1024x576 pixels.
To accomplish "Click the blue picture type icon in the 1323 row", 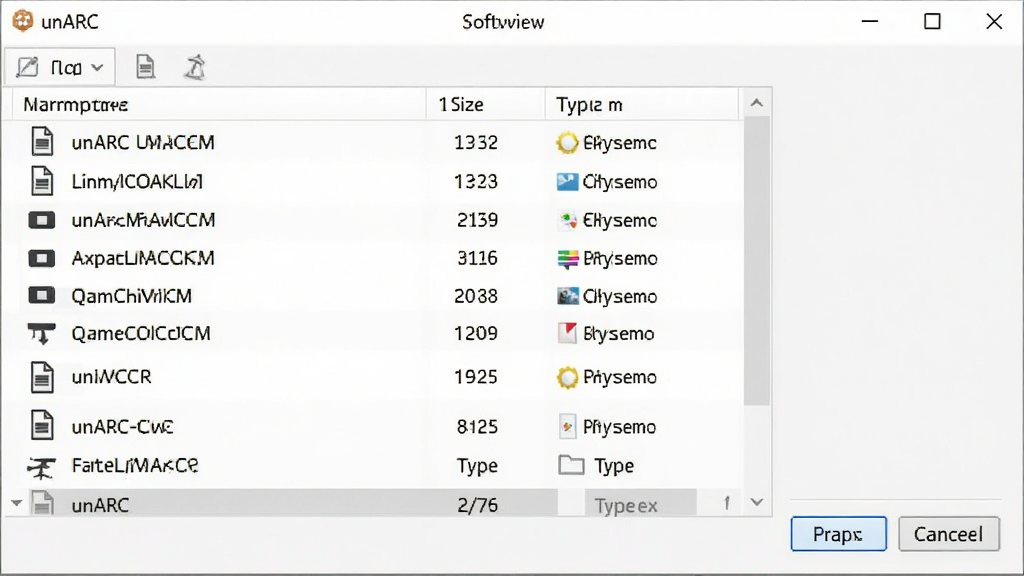I will point(567,182).
